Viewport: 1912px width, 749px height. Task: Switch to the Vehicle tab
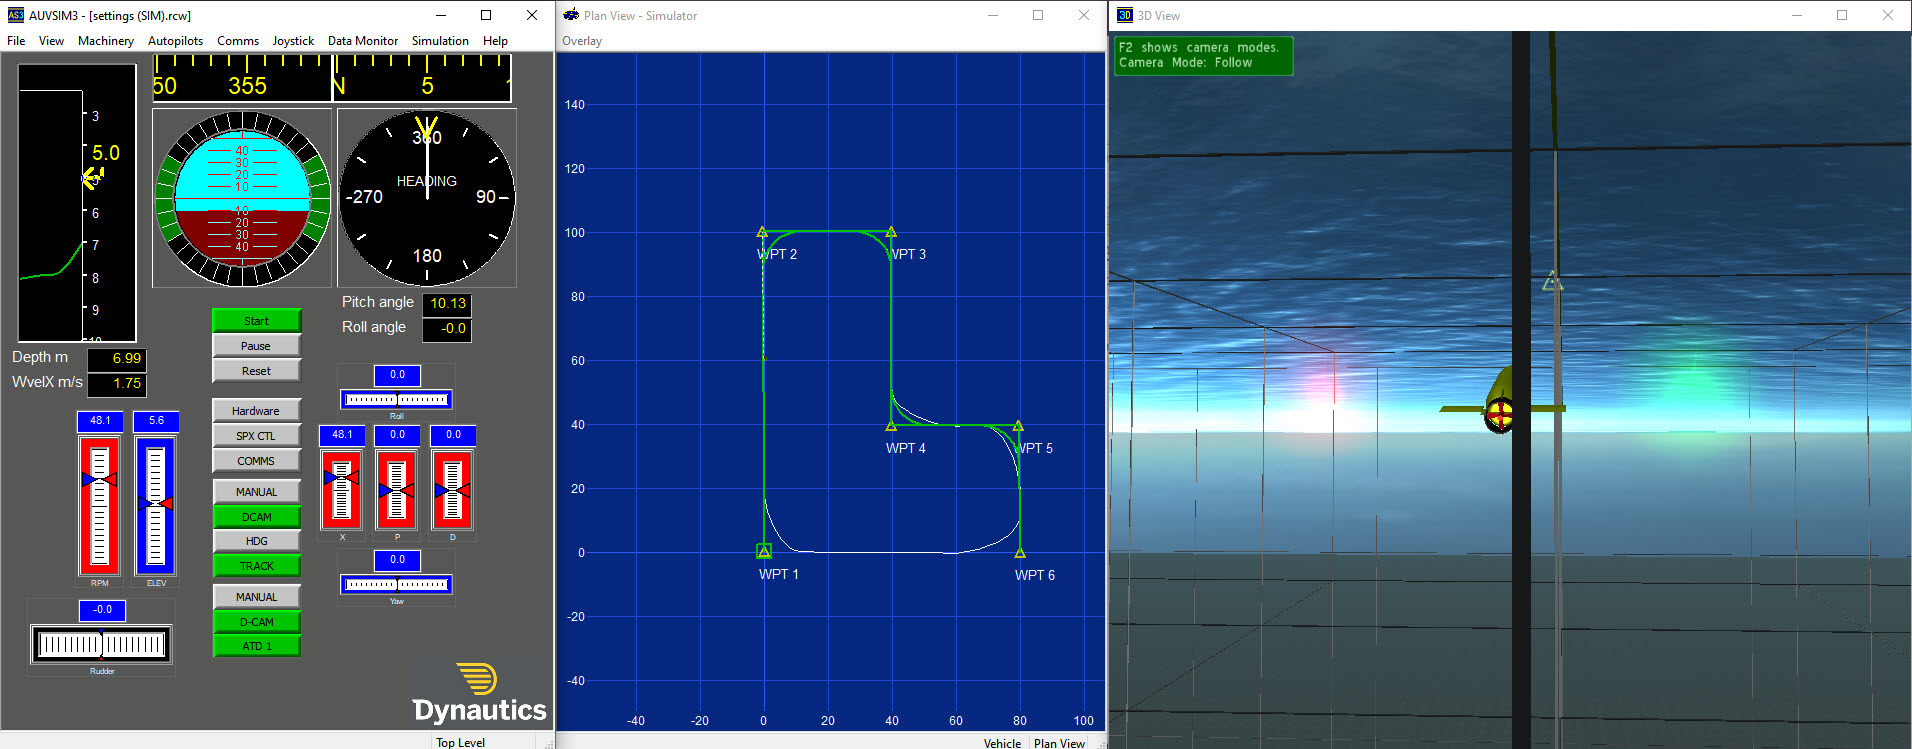(1002, 743)
